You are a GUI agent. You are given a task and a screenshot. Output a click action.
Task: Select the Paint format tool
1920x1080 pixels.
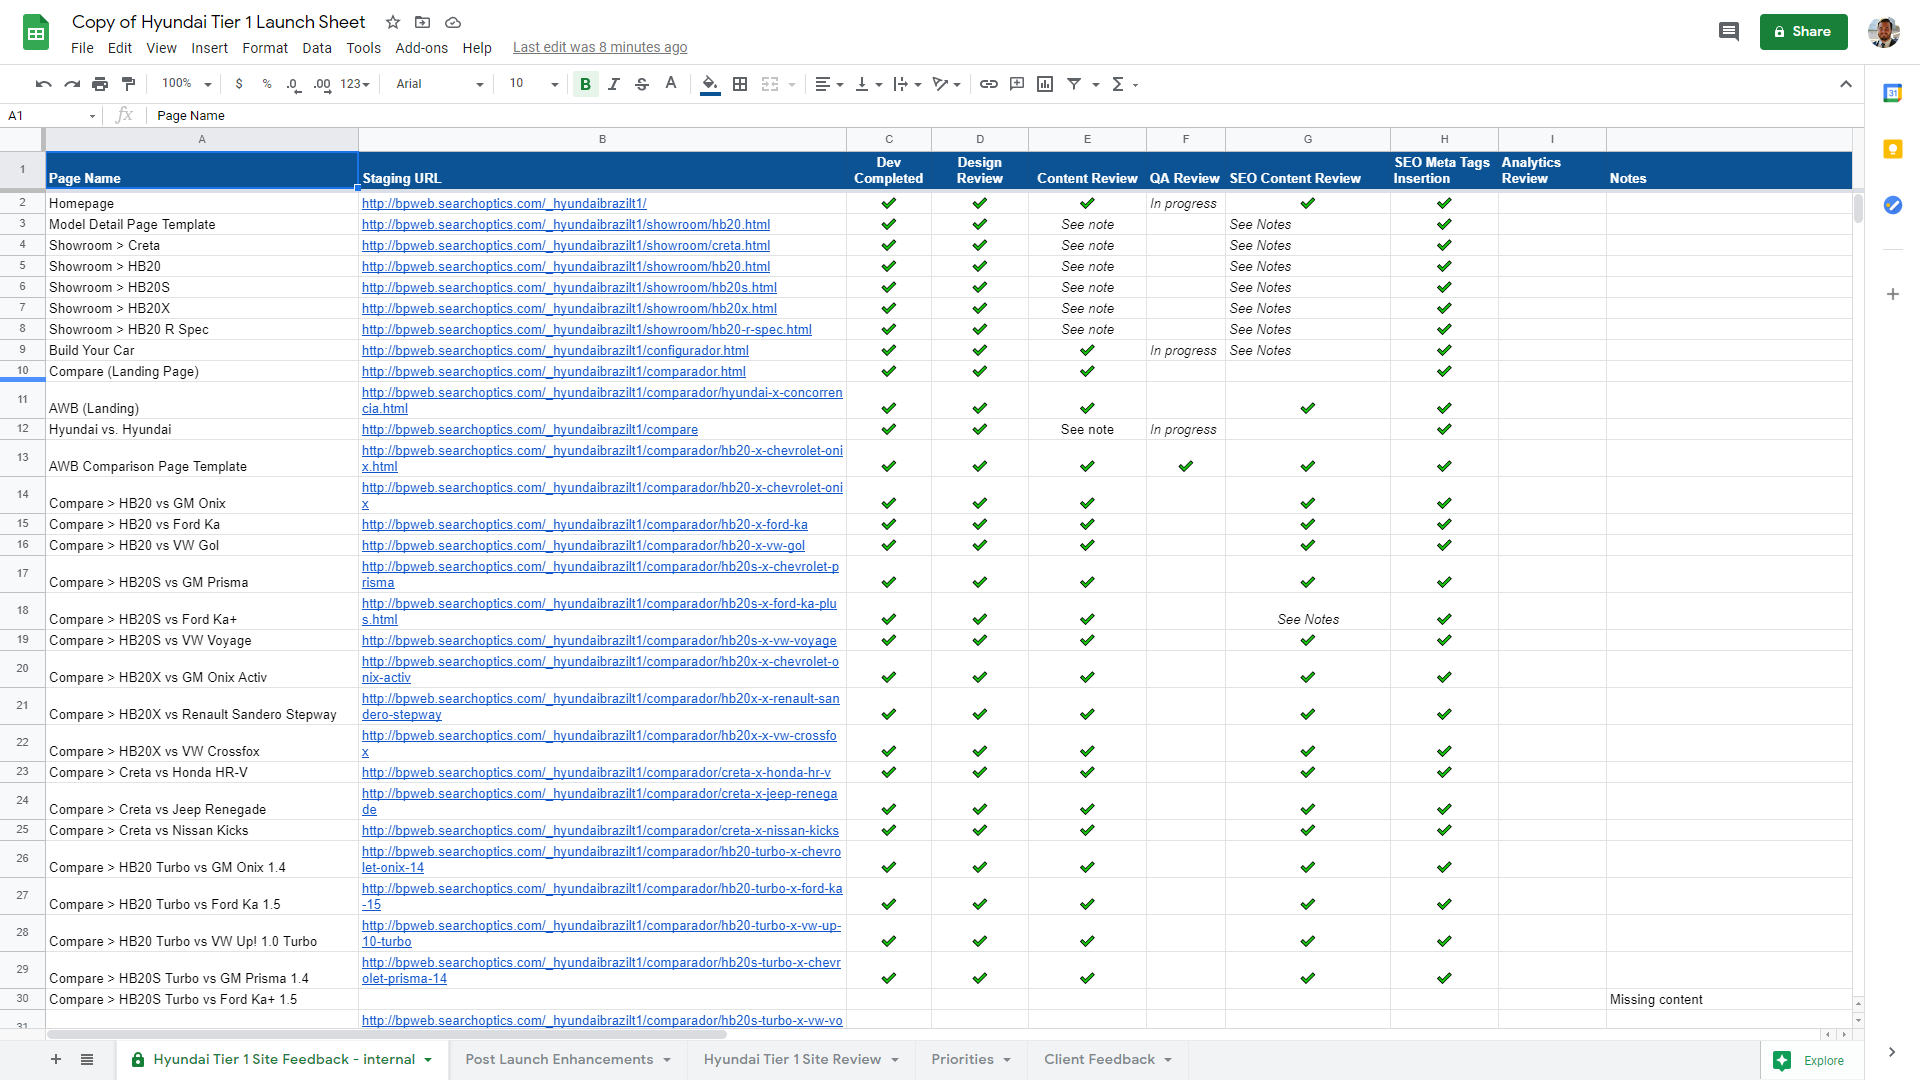tap(128, 84)
